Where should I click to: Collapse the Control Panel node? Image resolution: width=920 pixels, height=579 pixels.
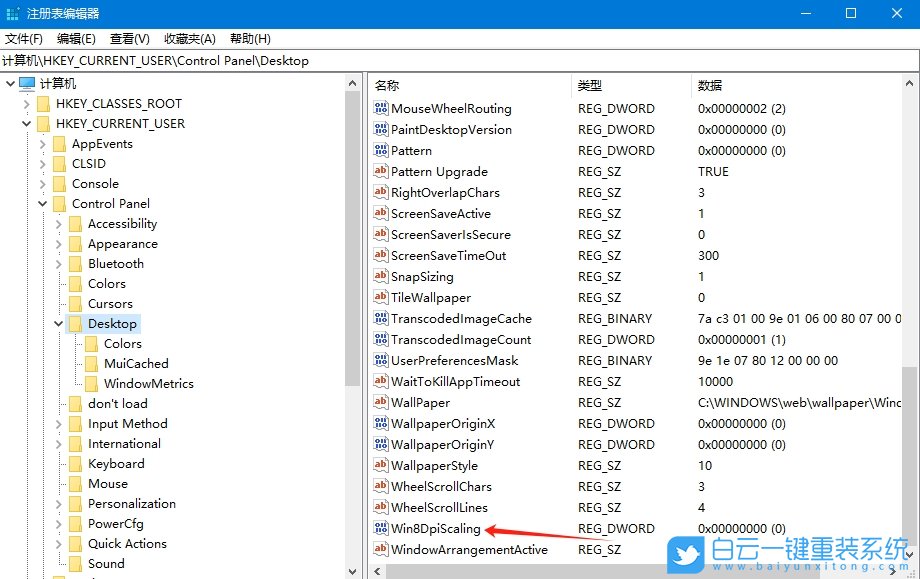[42, 203]
